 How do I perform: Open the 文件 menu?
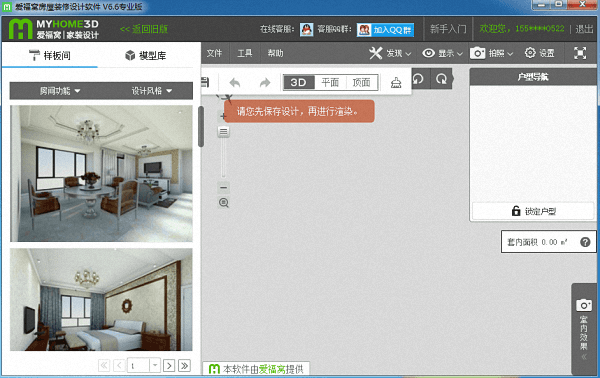[214, 53]
